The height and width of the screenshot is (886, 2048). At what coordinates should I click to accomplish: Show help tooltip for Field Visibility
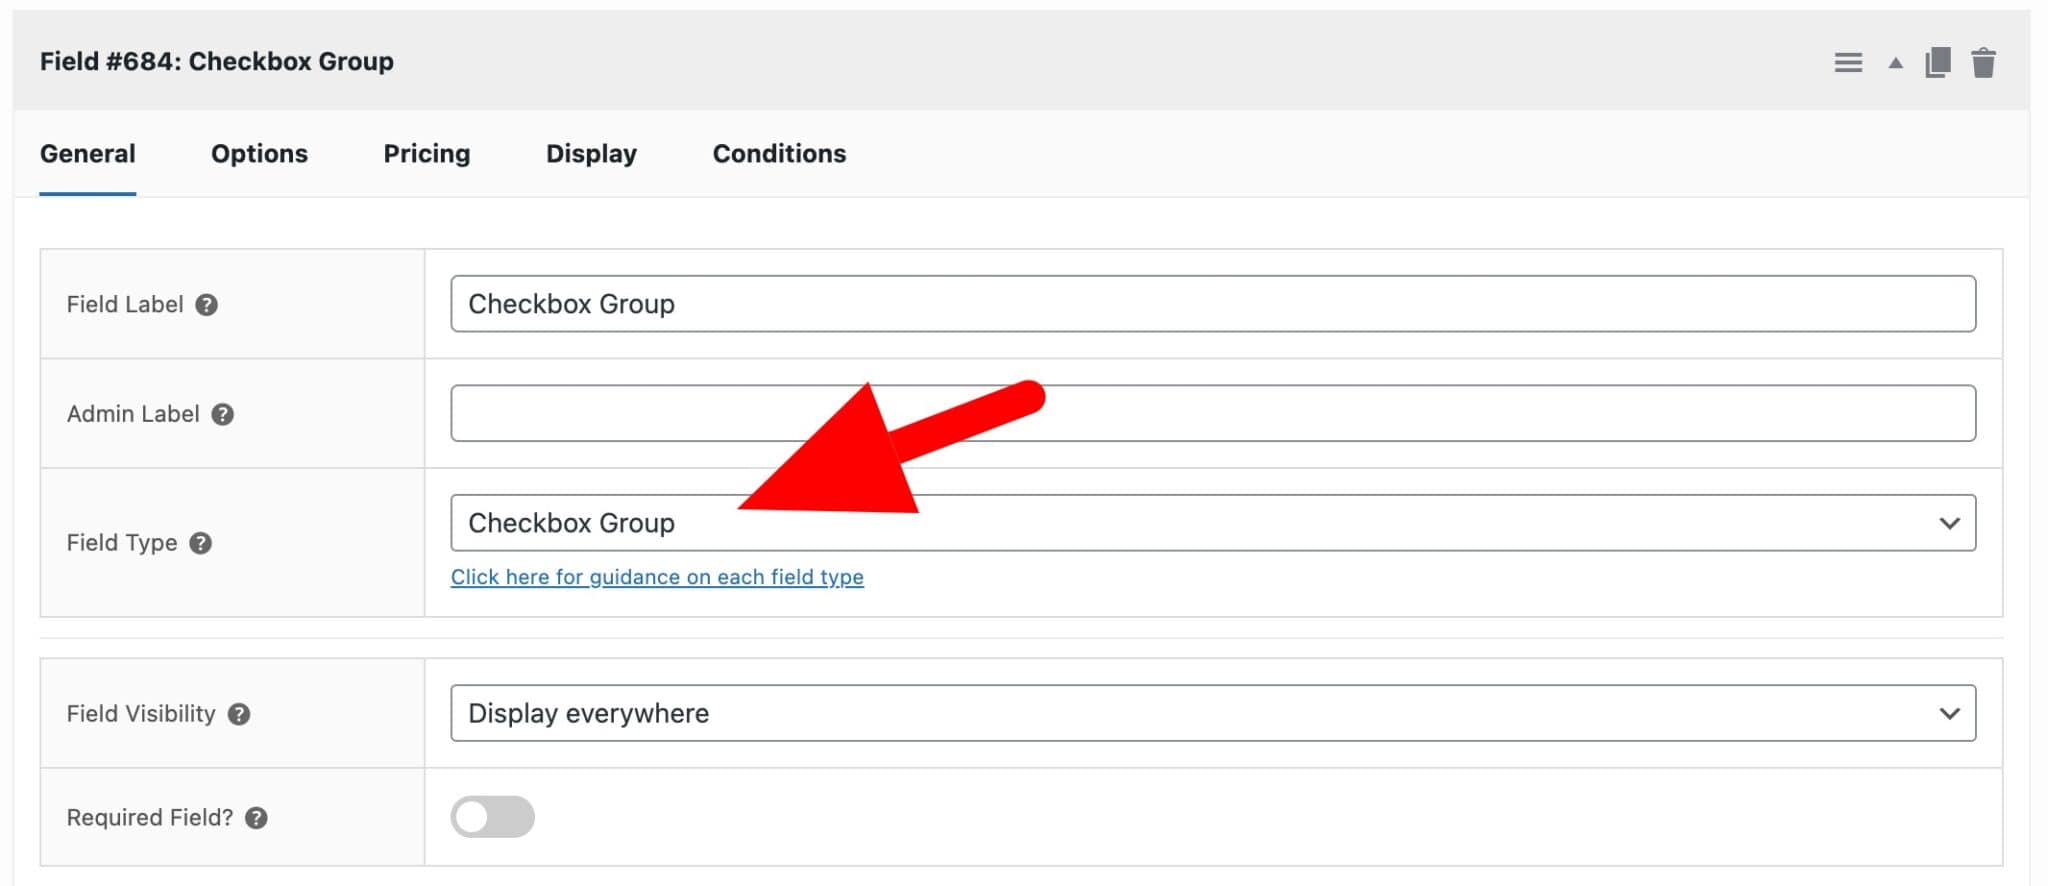tap(238, 714)
